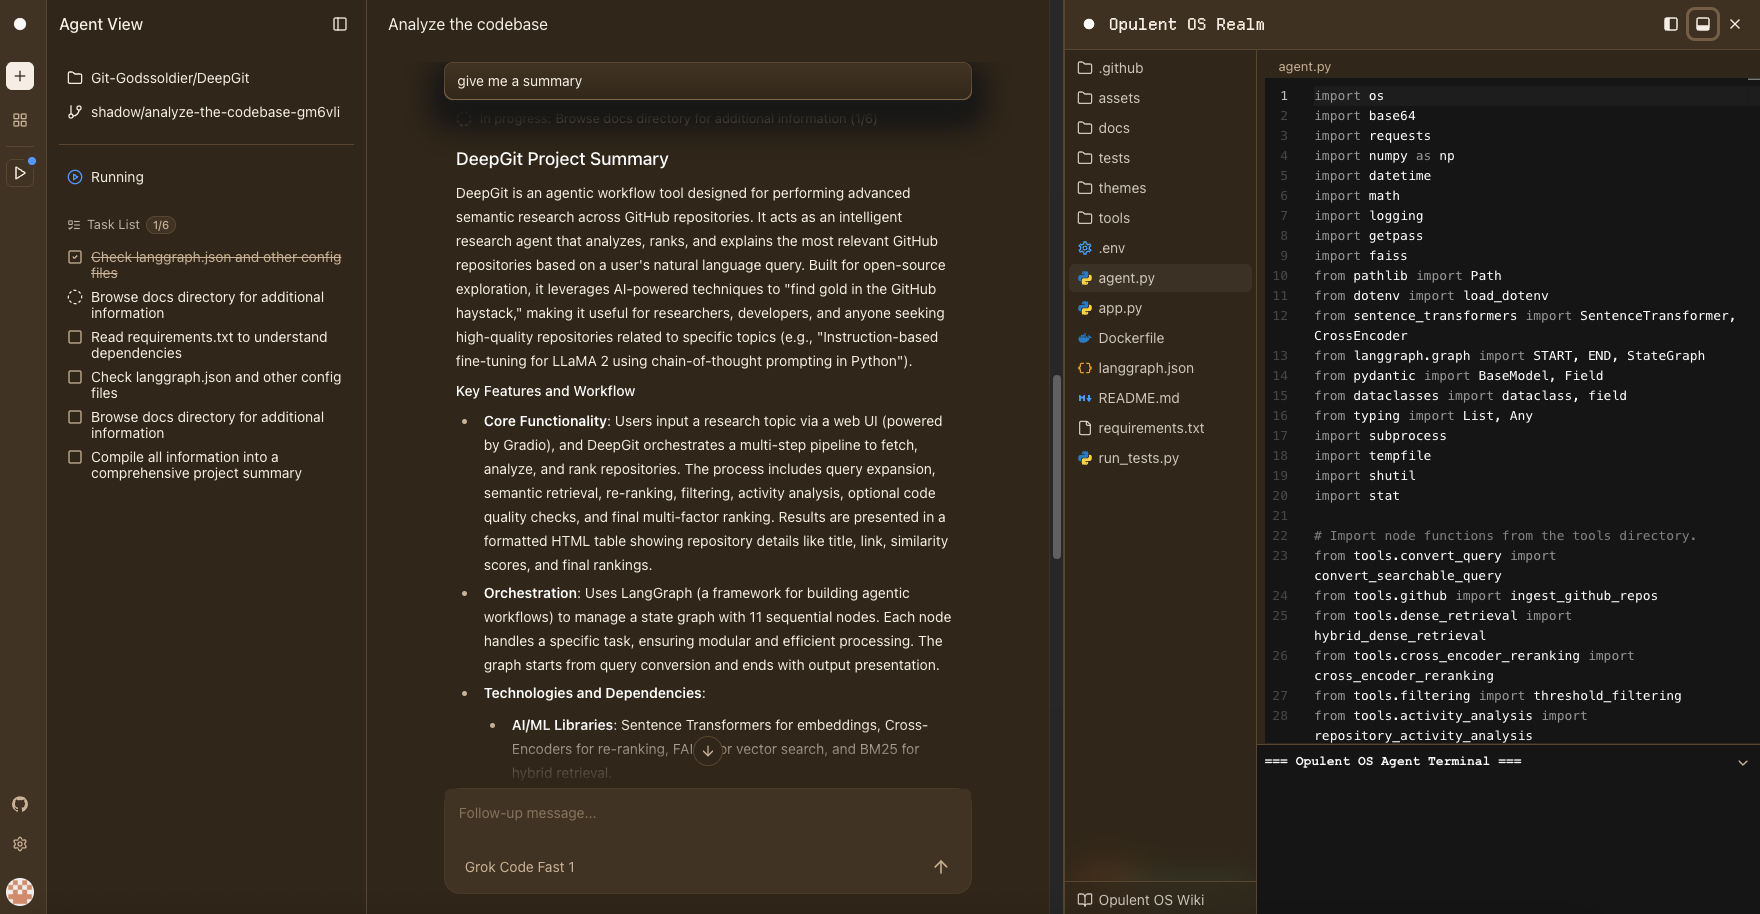Select the running agents play icon
1760x914 pixels.
tap(19, 172)
